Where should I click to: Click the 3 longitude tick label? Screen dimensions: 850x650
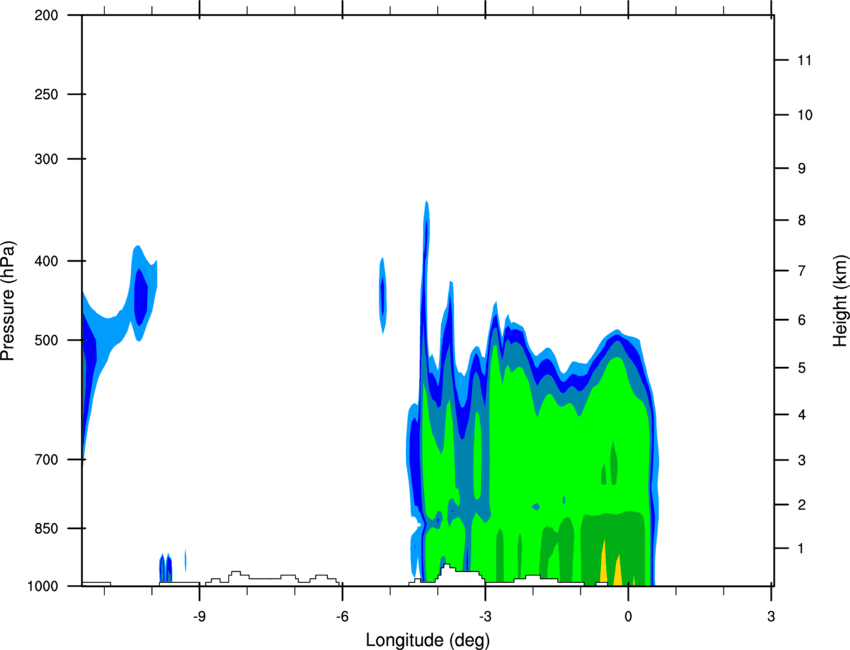(771, 617)
